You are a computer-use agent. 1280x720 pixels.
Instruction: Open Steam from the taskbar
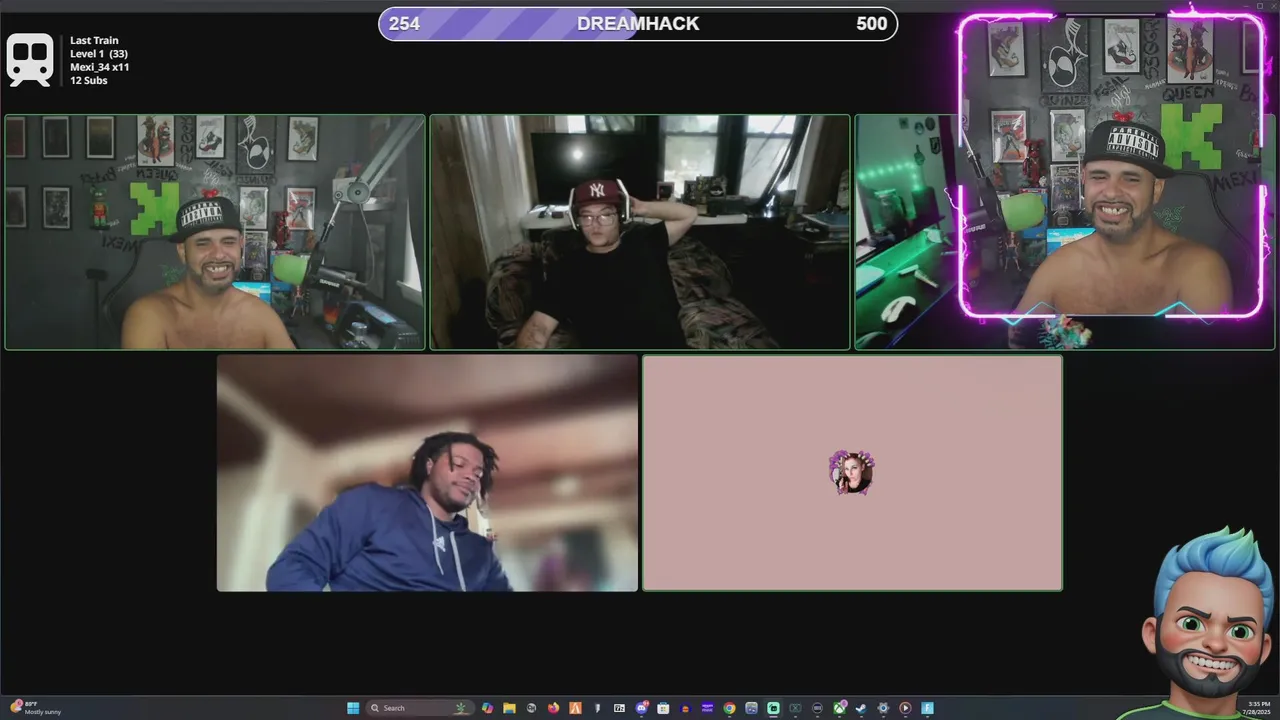point(861,708)
